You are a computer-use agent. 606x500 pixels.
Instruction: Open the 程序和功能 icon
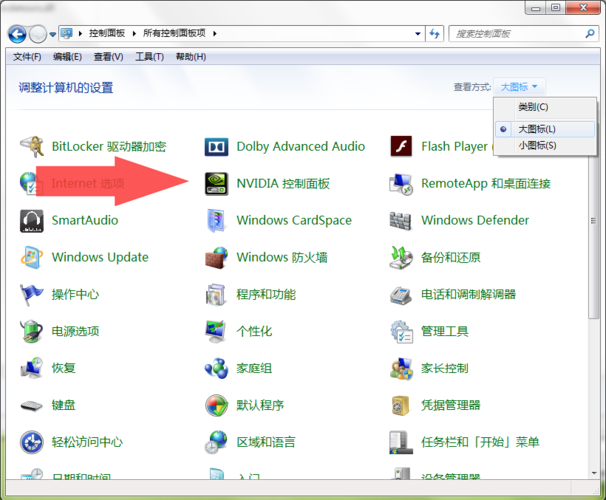(x=216, y=294)
